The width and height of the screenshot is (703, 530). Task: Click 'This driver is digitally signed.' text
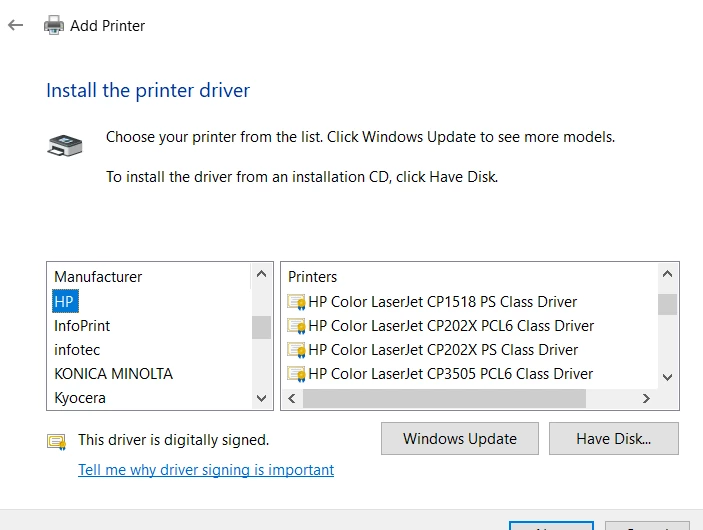click(174, 440)
